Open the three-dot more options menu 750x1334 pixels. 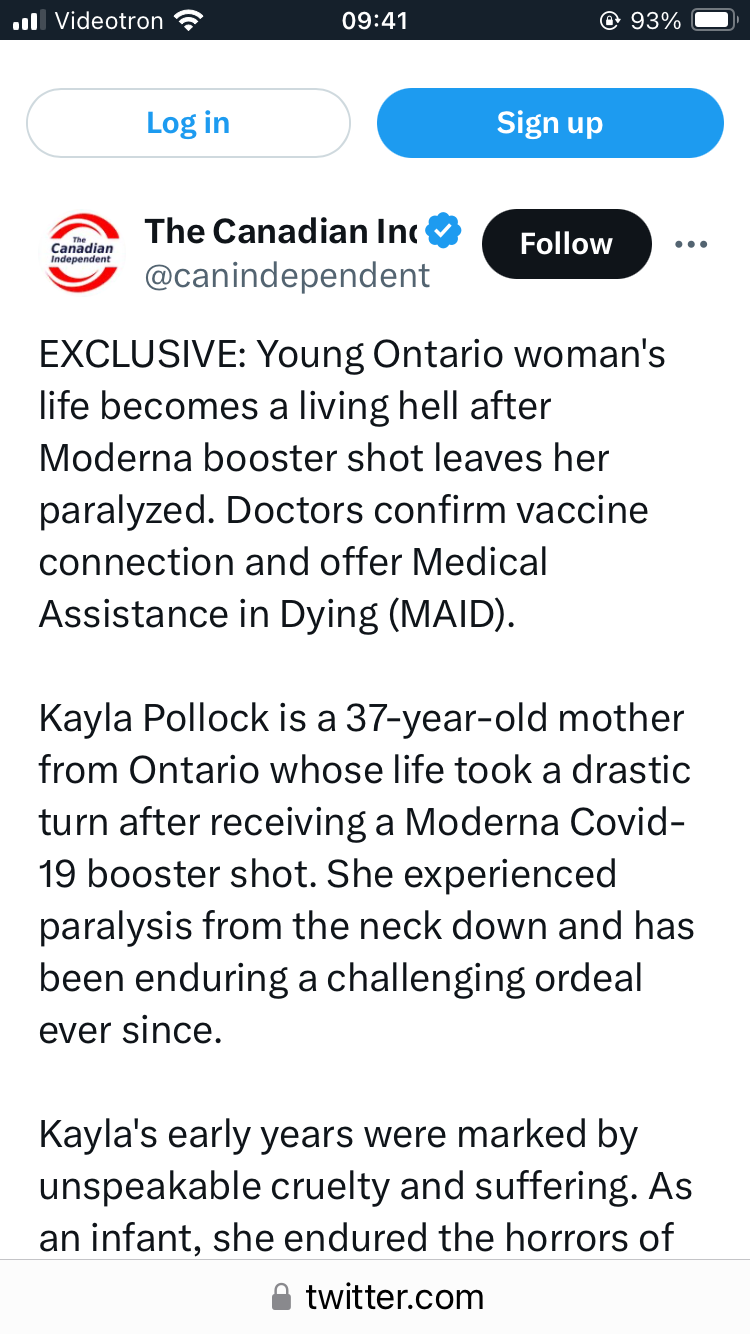pos(691,244)
